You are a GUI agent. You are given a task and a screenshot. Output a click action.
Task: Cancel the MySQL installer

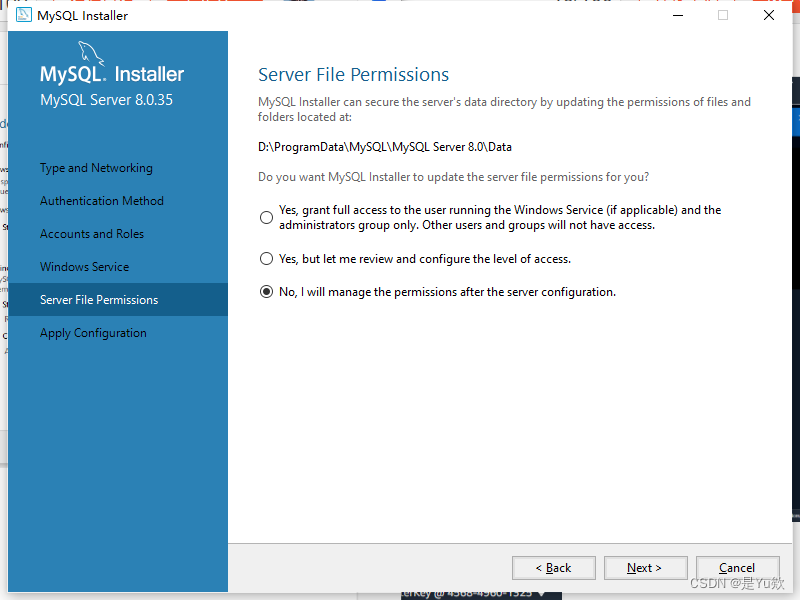[x=737, y=568]
